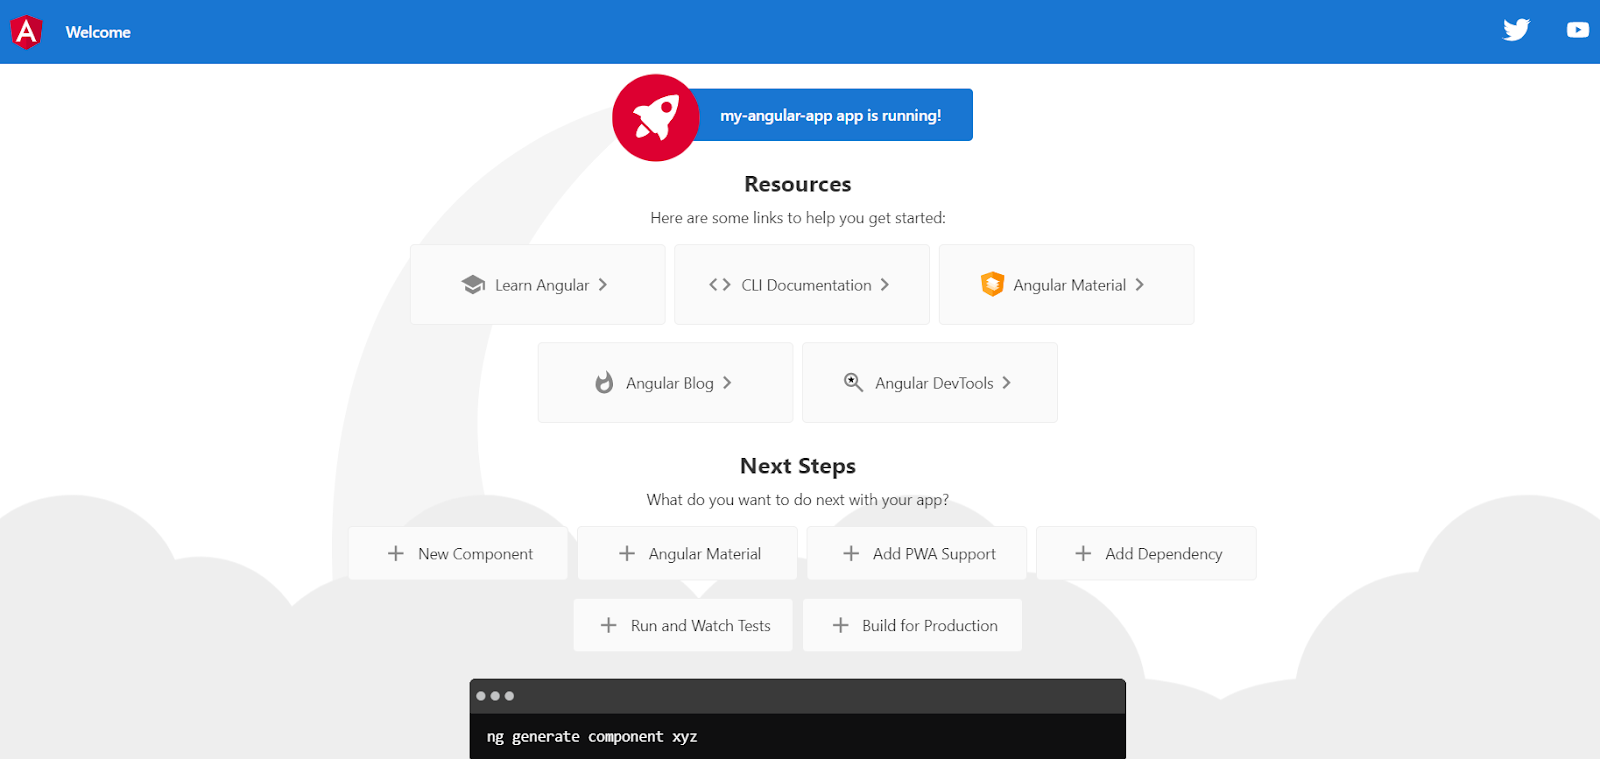Screen dimensions: 1600x759
Task: Click the terminal window dots
Action: pos(495,696)
